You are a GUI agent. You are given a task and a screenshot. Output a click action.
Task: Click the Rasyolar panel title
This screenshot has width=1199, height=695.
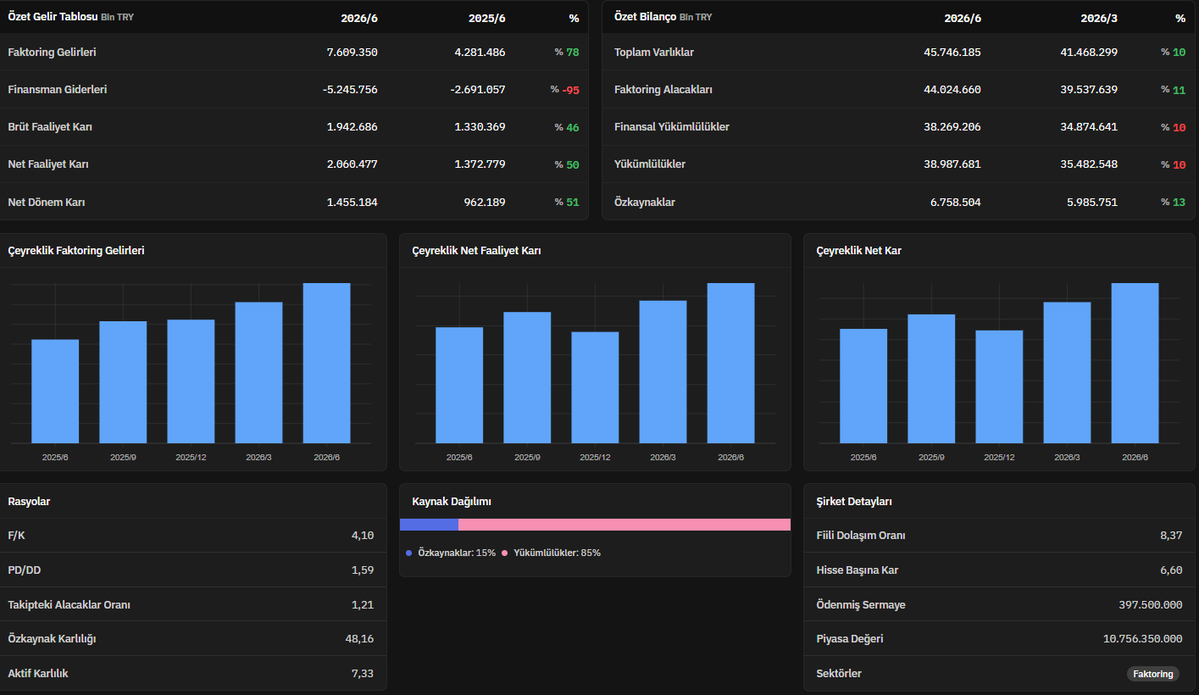point(29,502)
